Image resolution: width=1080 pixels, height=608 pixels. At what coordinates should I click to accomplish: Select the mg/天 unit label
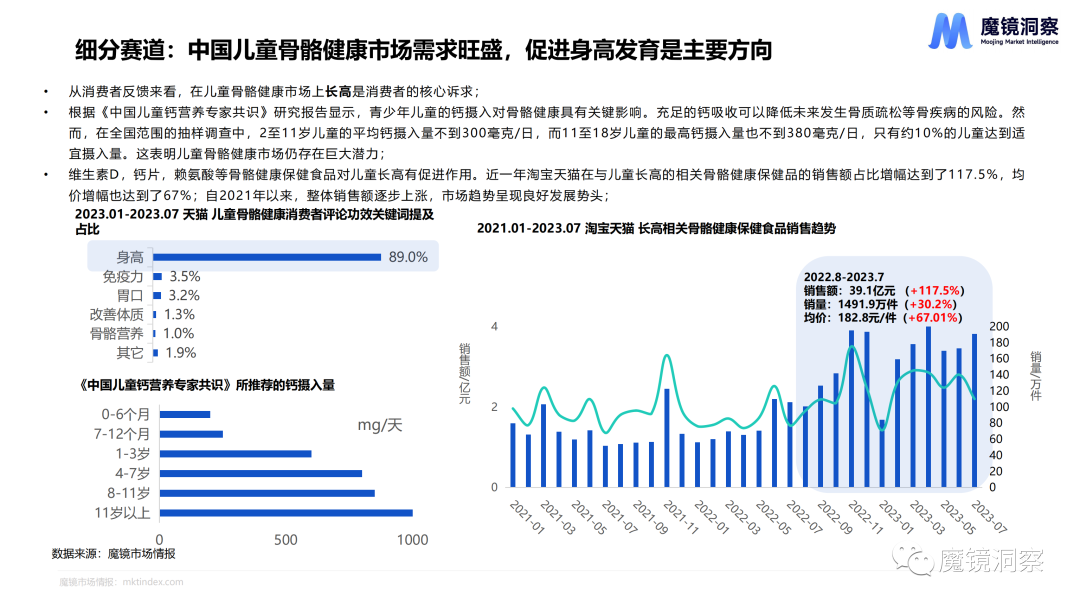[x=380, y=425]
